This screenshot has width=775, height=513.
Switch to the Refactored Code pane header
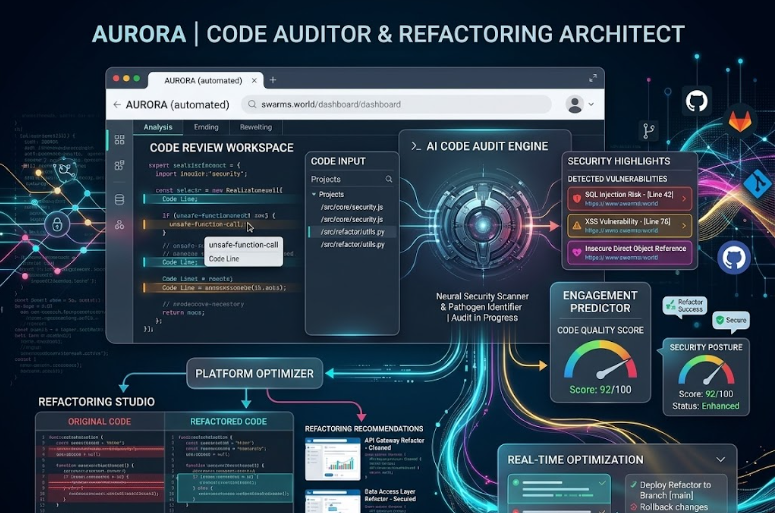coord(228,422)
